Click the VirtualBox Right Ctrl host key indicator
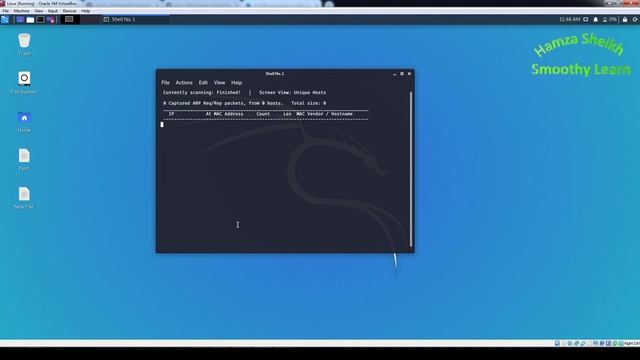The height and width of the screenshot is (360, 640). coord(632,344)
